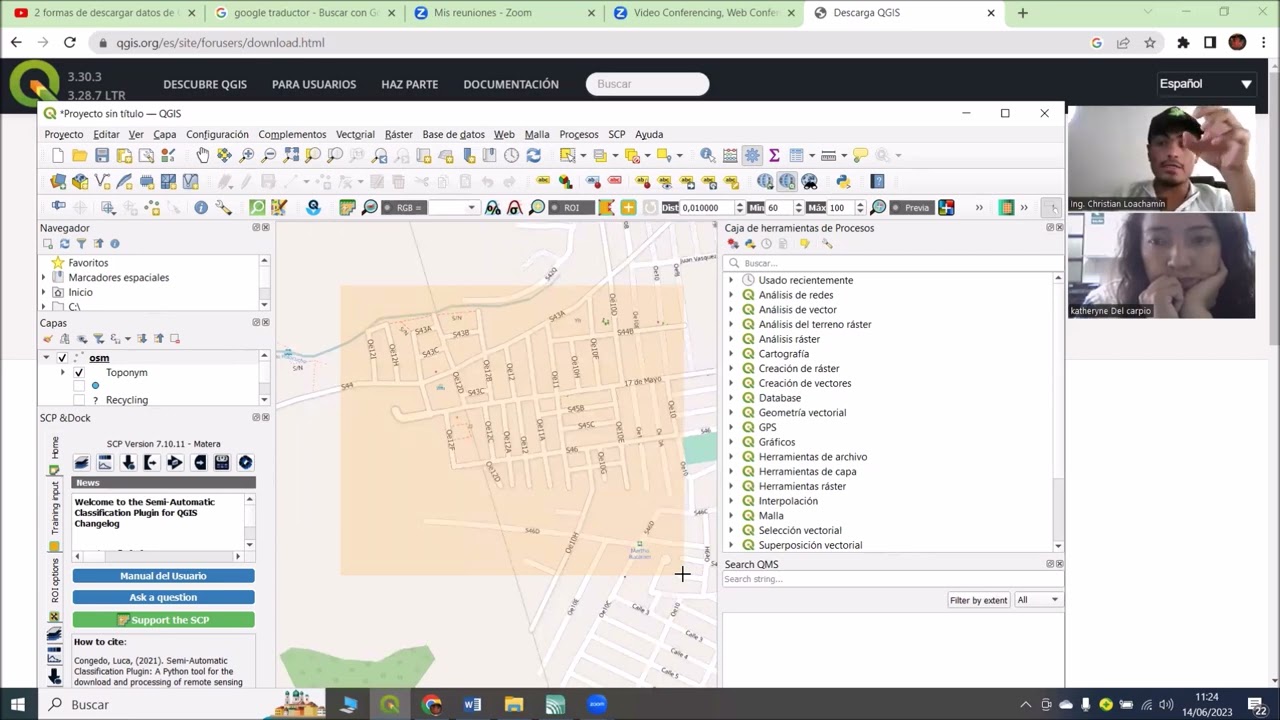
Task: Select the Zoom Out tool
Action: pos(268,155)
